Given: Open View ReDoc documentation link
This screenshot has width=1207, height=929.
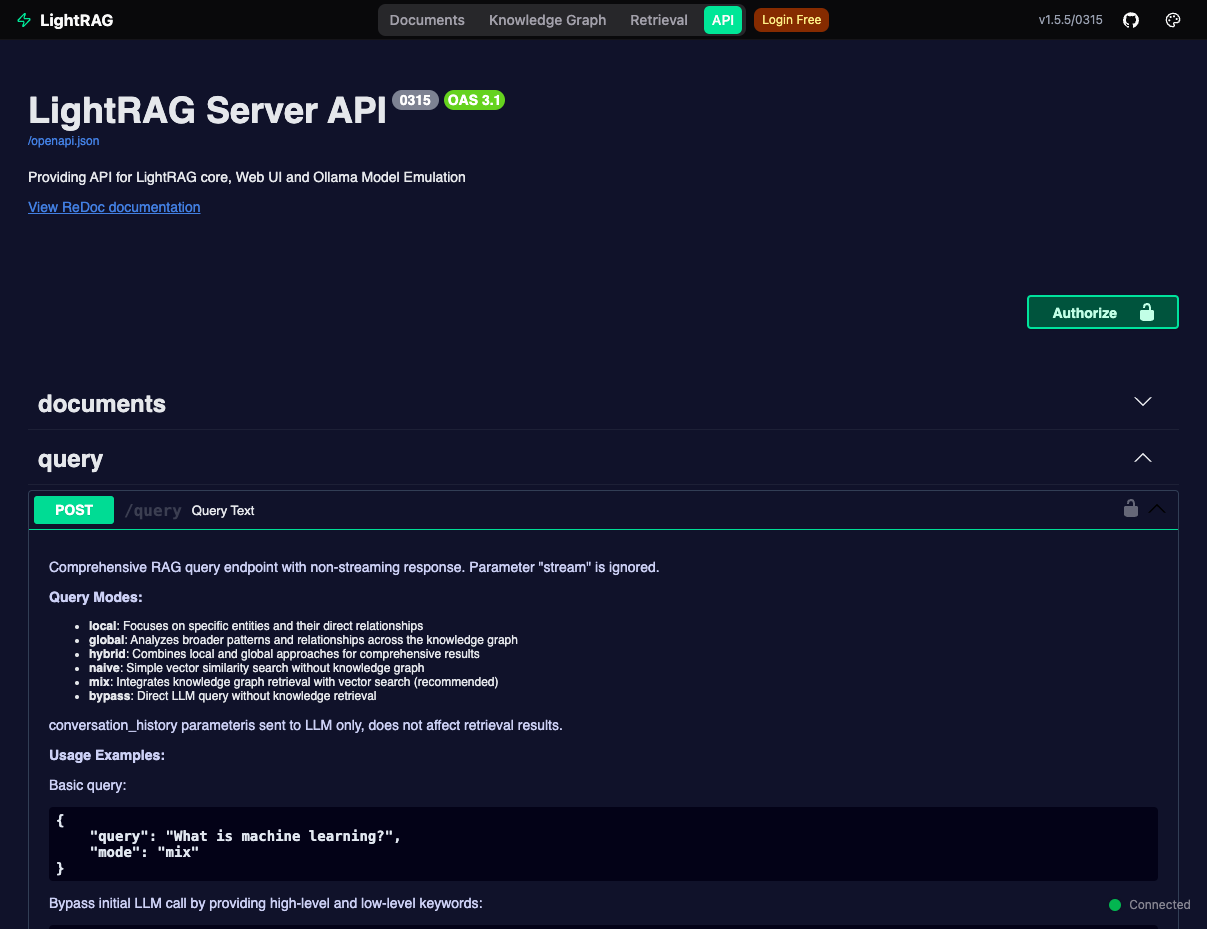Looking at the screenshot, I should (x=114, y=207).
